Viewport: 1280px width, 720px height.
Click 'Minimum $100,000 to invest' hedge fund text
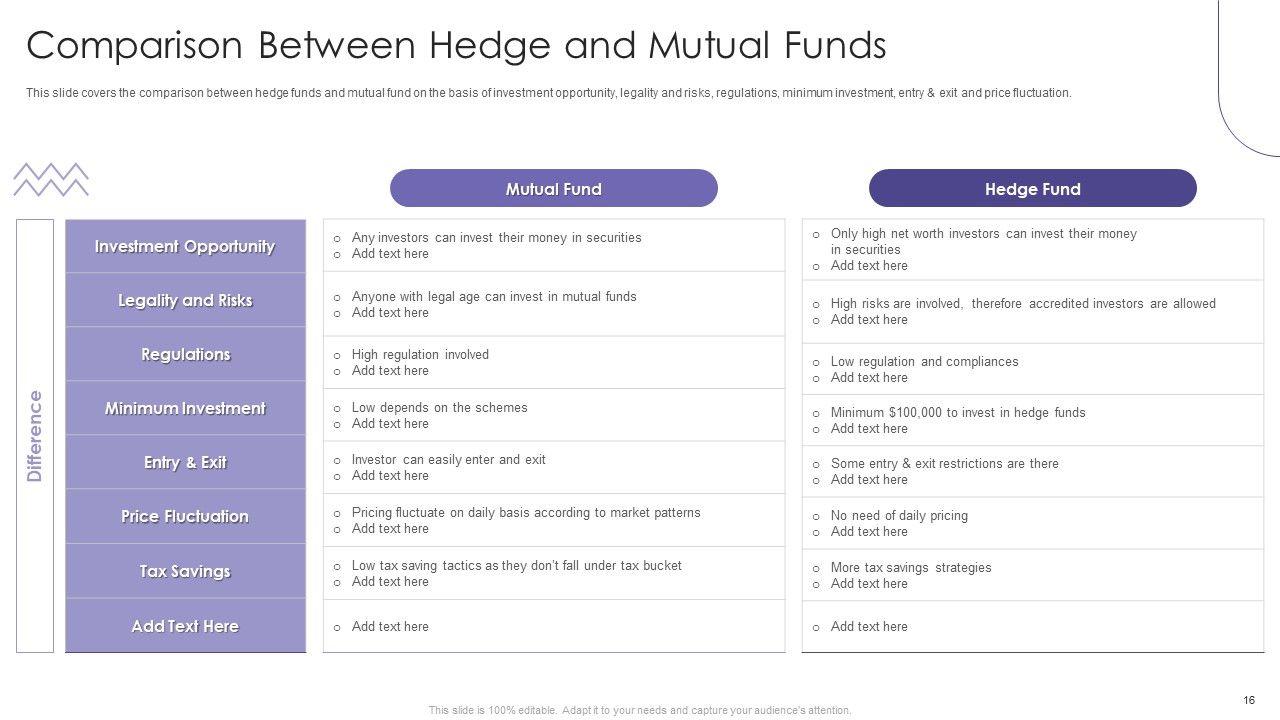(957, 413)
